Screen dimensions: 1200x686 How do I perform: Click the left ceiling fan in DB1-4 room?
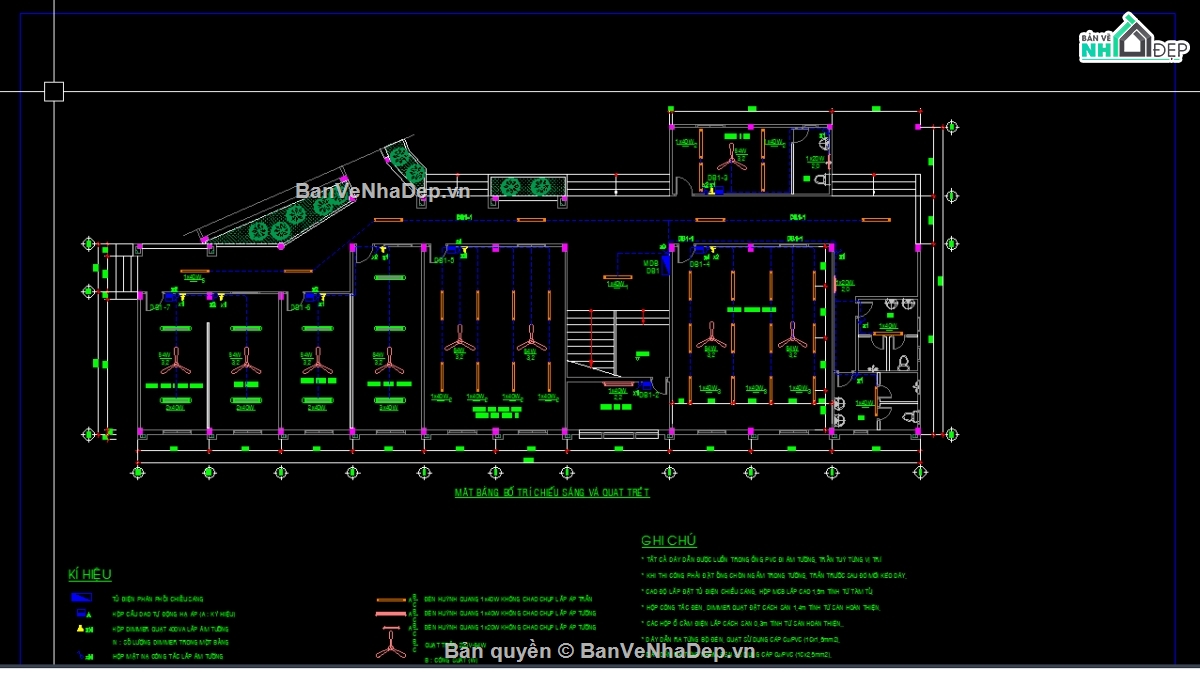[x=712, y=336]
